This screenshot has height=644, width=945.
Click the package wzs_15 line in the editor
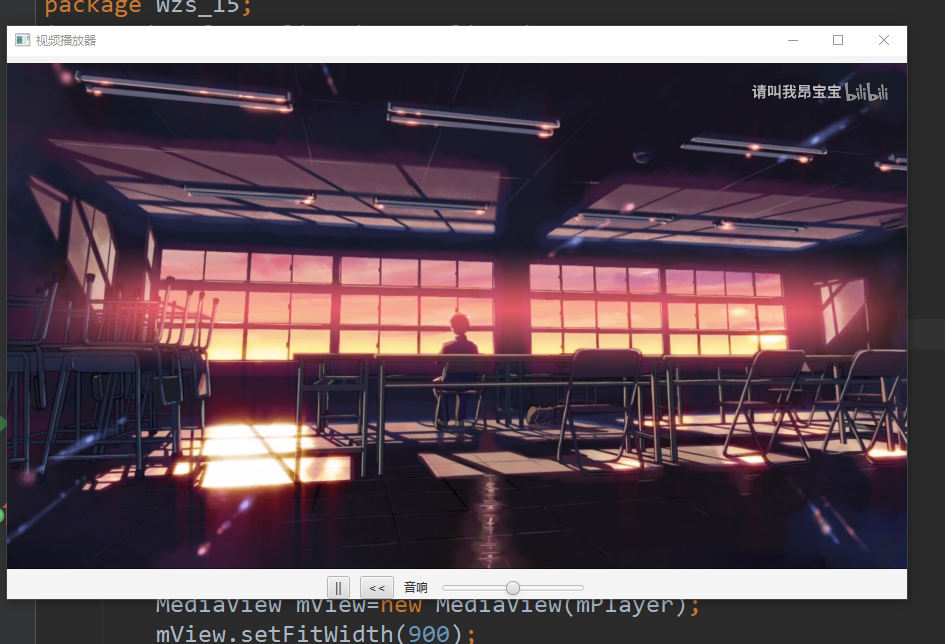[x=148, y=7]
